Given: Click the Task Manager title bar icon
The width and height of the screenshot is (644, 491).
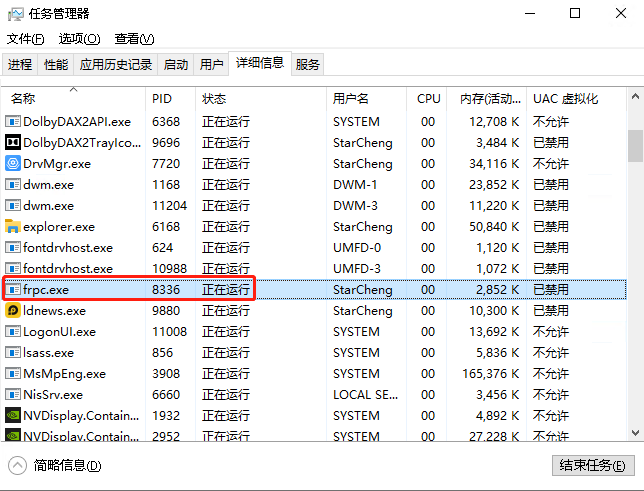Looking at the screenshot, I should coord(16,14).
